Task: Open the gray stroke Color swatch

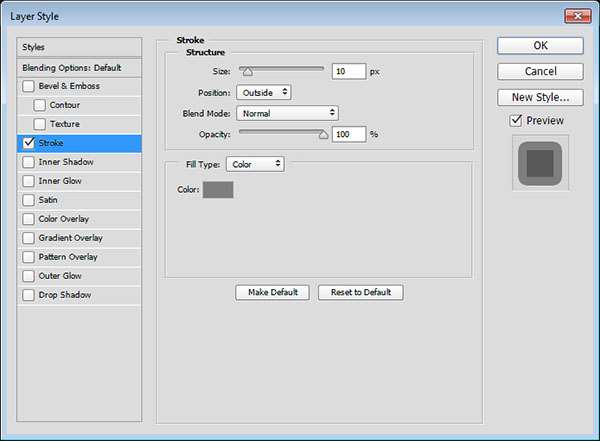Action: [x=218, y=190]
